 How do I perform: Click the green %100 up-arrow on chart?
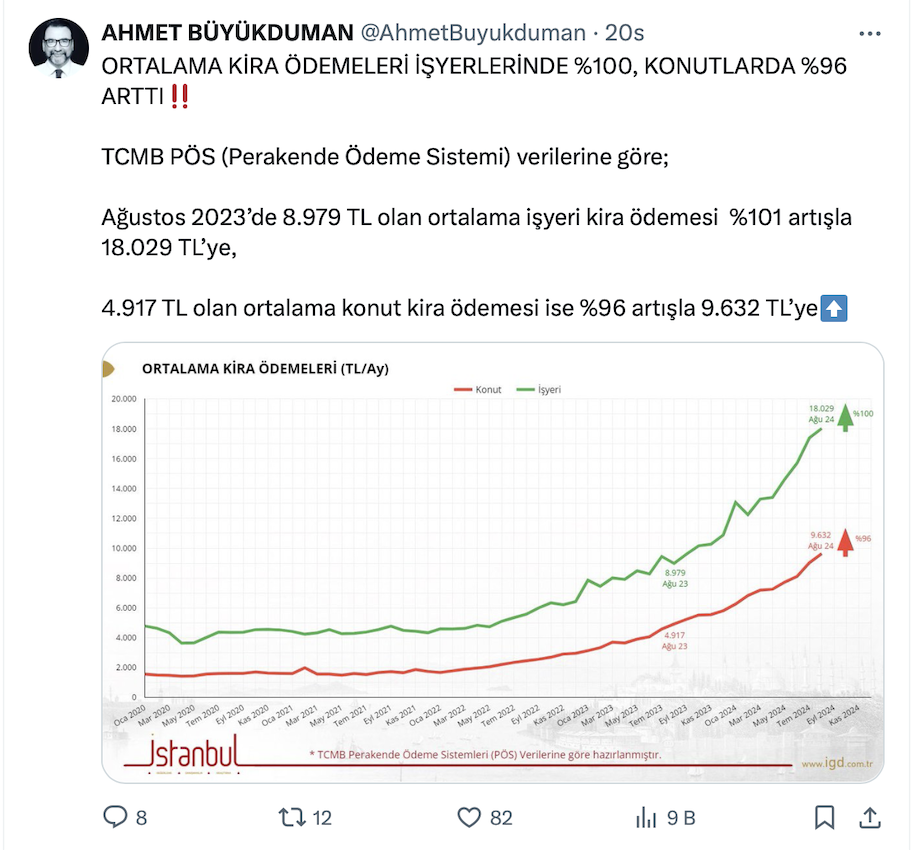[x=846, y=417]
